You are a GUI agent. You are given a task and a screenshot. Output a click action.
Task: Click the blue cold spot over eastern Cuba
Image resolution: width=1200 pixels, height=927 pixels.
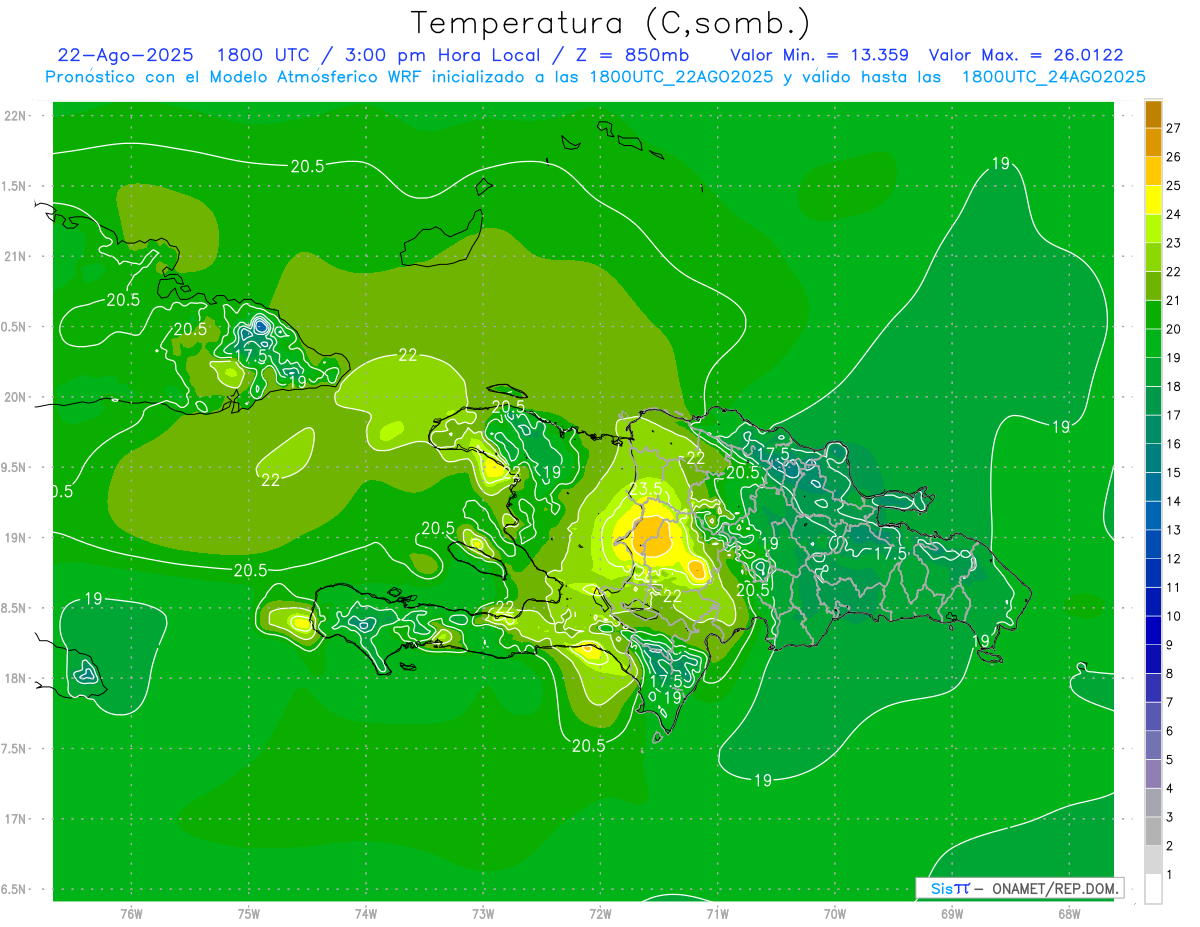(260, 324)
